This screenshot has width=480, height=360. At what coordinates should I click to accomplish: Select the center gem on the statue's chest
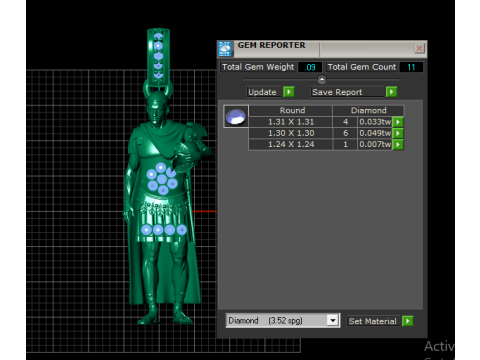(162, 179)
